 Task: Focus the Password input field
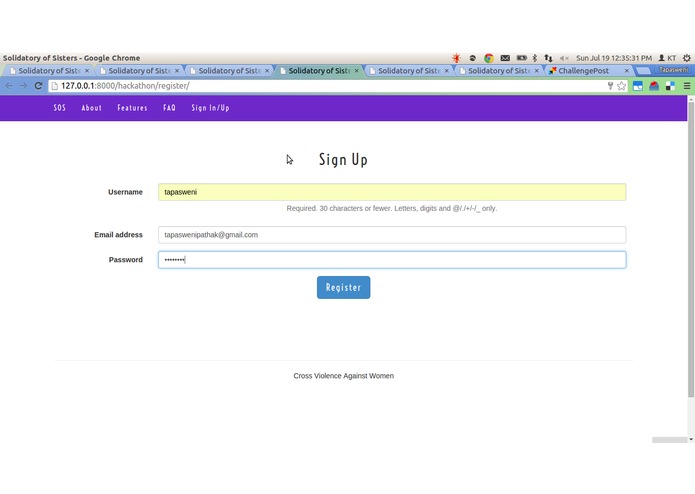[x=392, y=260]
